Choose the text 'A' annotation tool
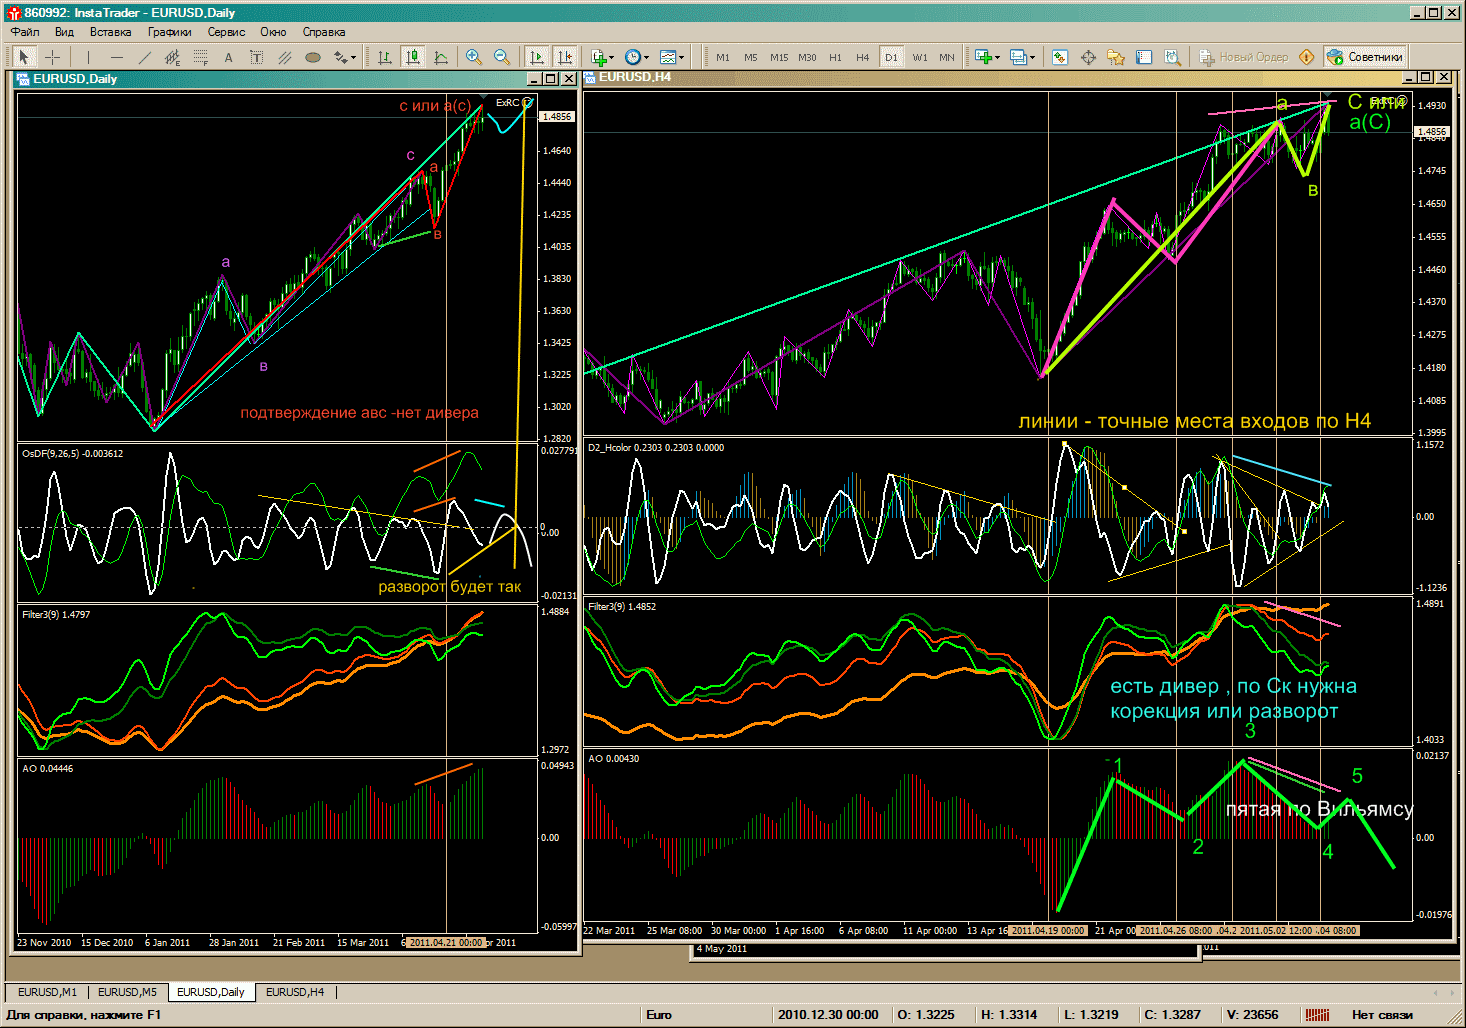The height and width of the screenshot is (1028, 1466). 229,57
